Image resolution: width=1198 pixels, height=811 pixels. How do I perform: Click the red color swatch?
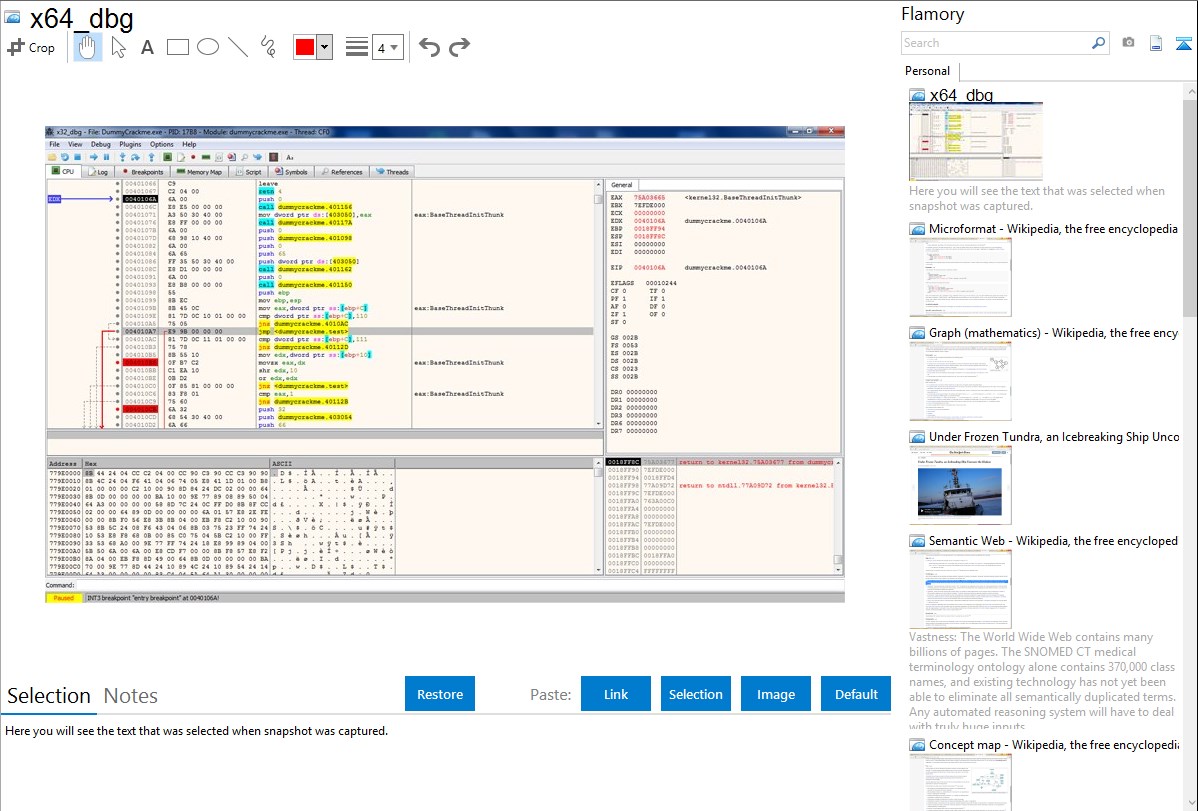tap(305, 47)
